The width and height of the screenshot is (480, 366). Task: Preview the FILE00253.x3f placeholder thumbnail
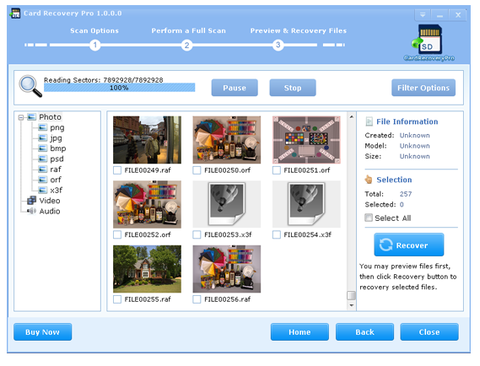tap(227, 204)
